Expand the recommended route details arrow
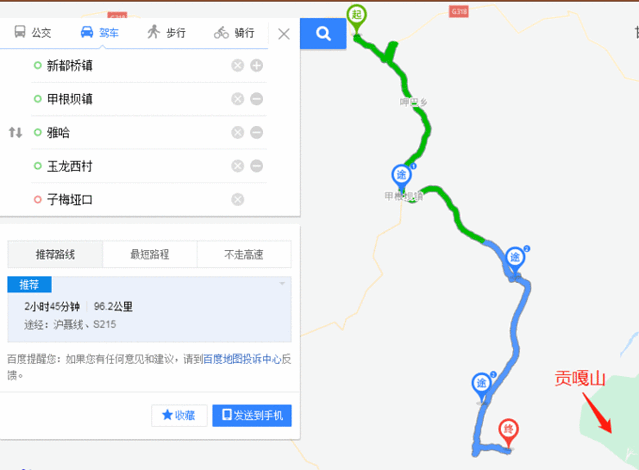This screenshot has width=639, height=470. [x=282, y=284]
